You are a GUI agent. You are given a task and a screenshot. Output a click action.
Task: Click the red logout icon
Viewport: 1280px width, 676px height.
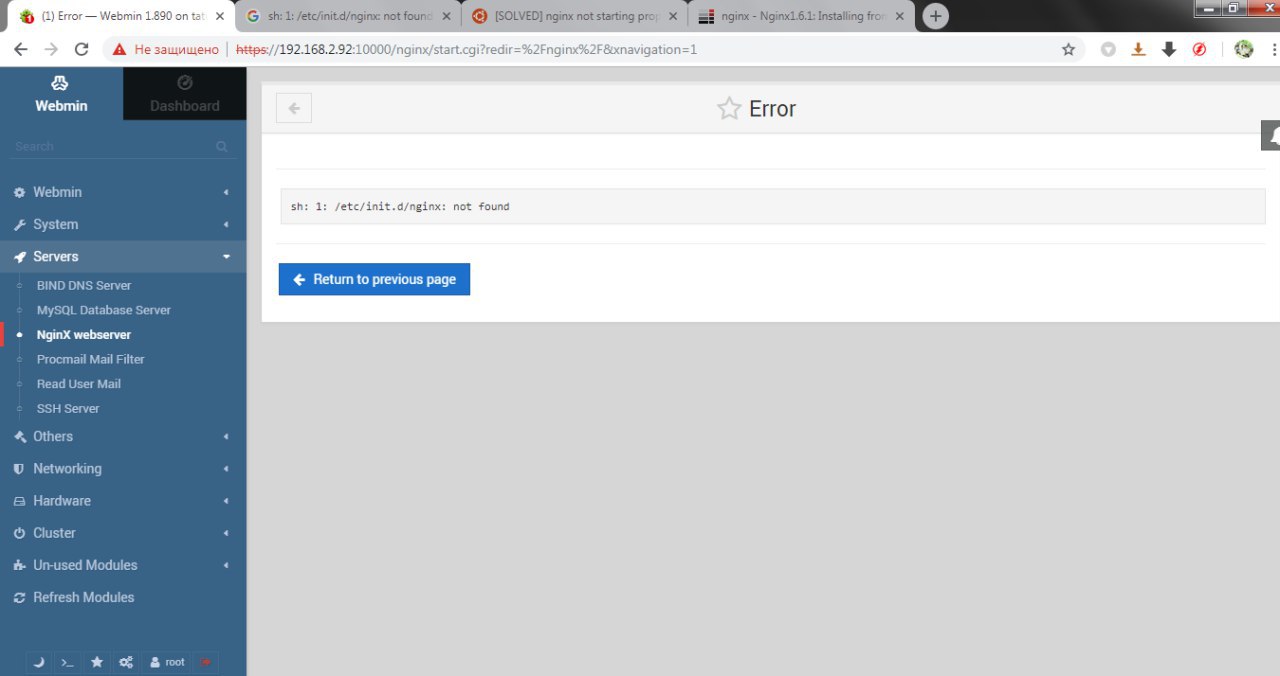tap(205, 662)
